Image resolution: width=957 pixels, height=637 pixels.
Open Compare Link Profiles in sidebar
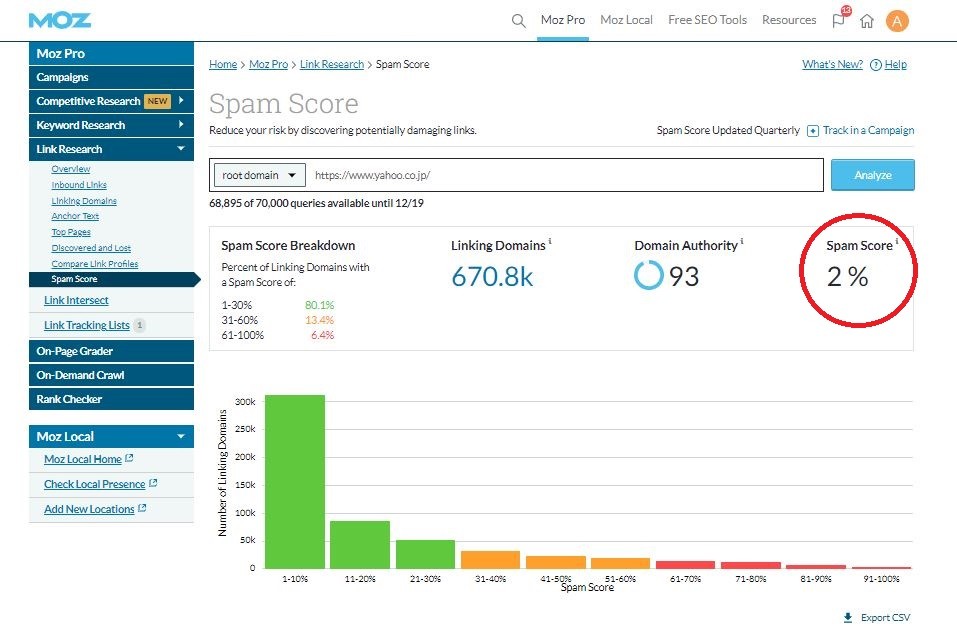point(95,264)
